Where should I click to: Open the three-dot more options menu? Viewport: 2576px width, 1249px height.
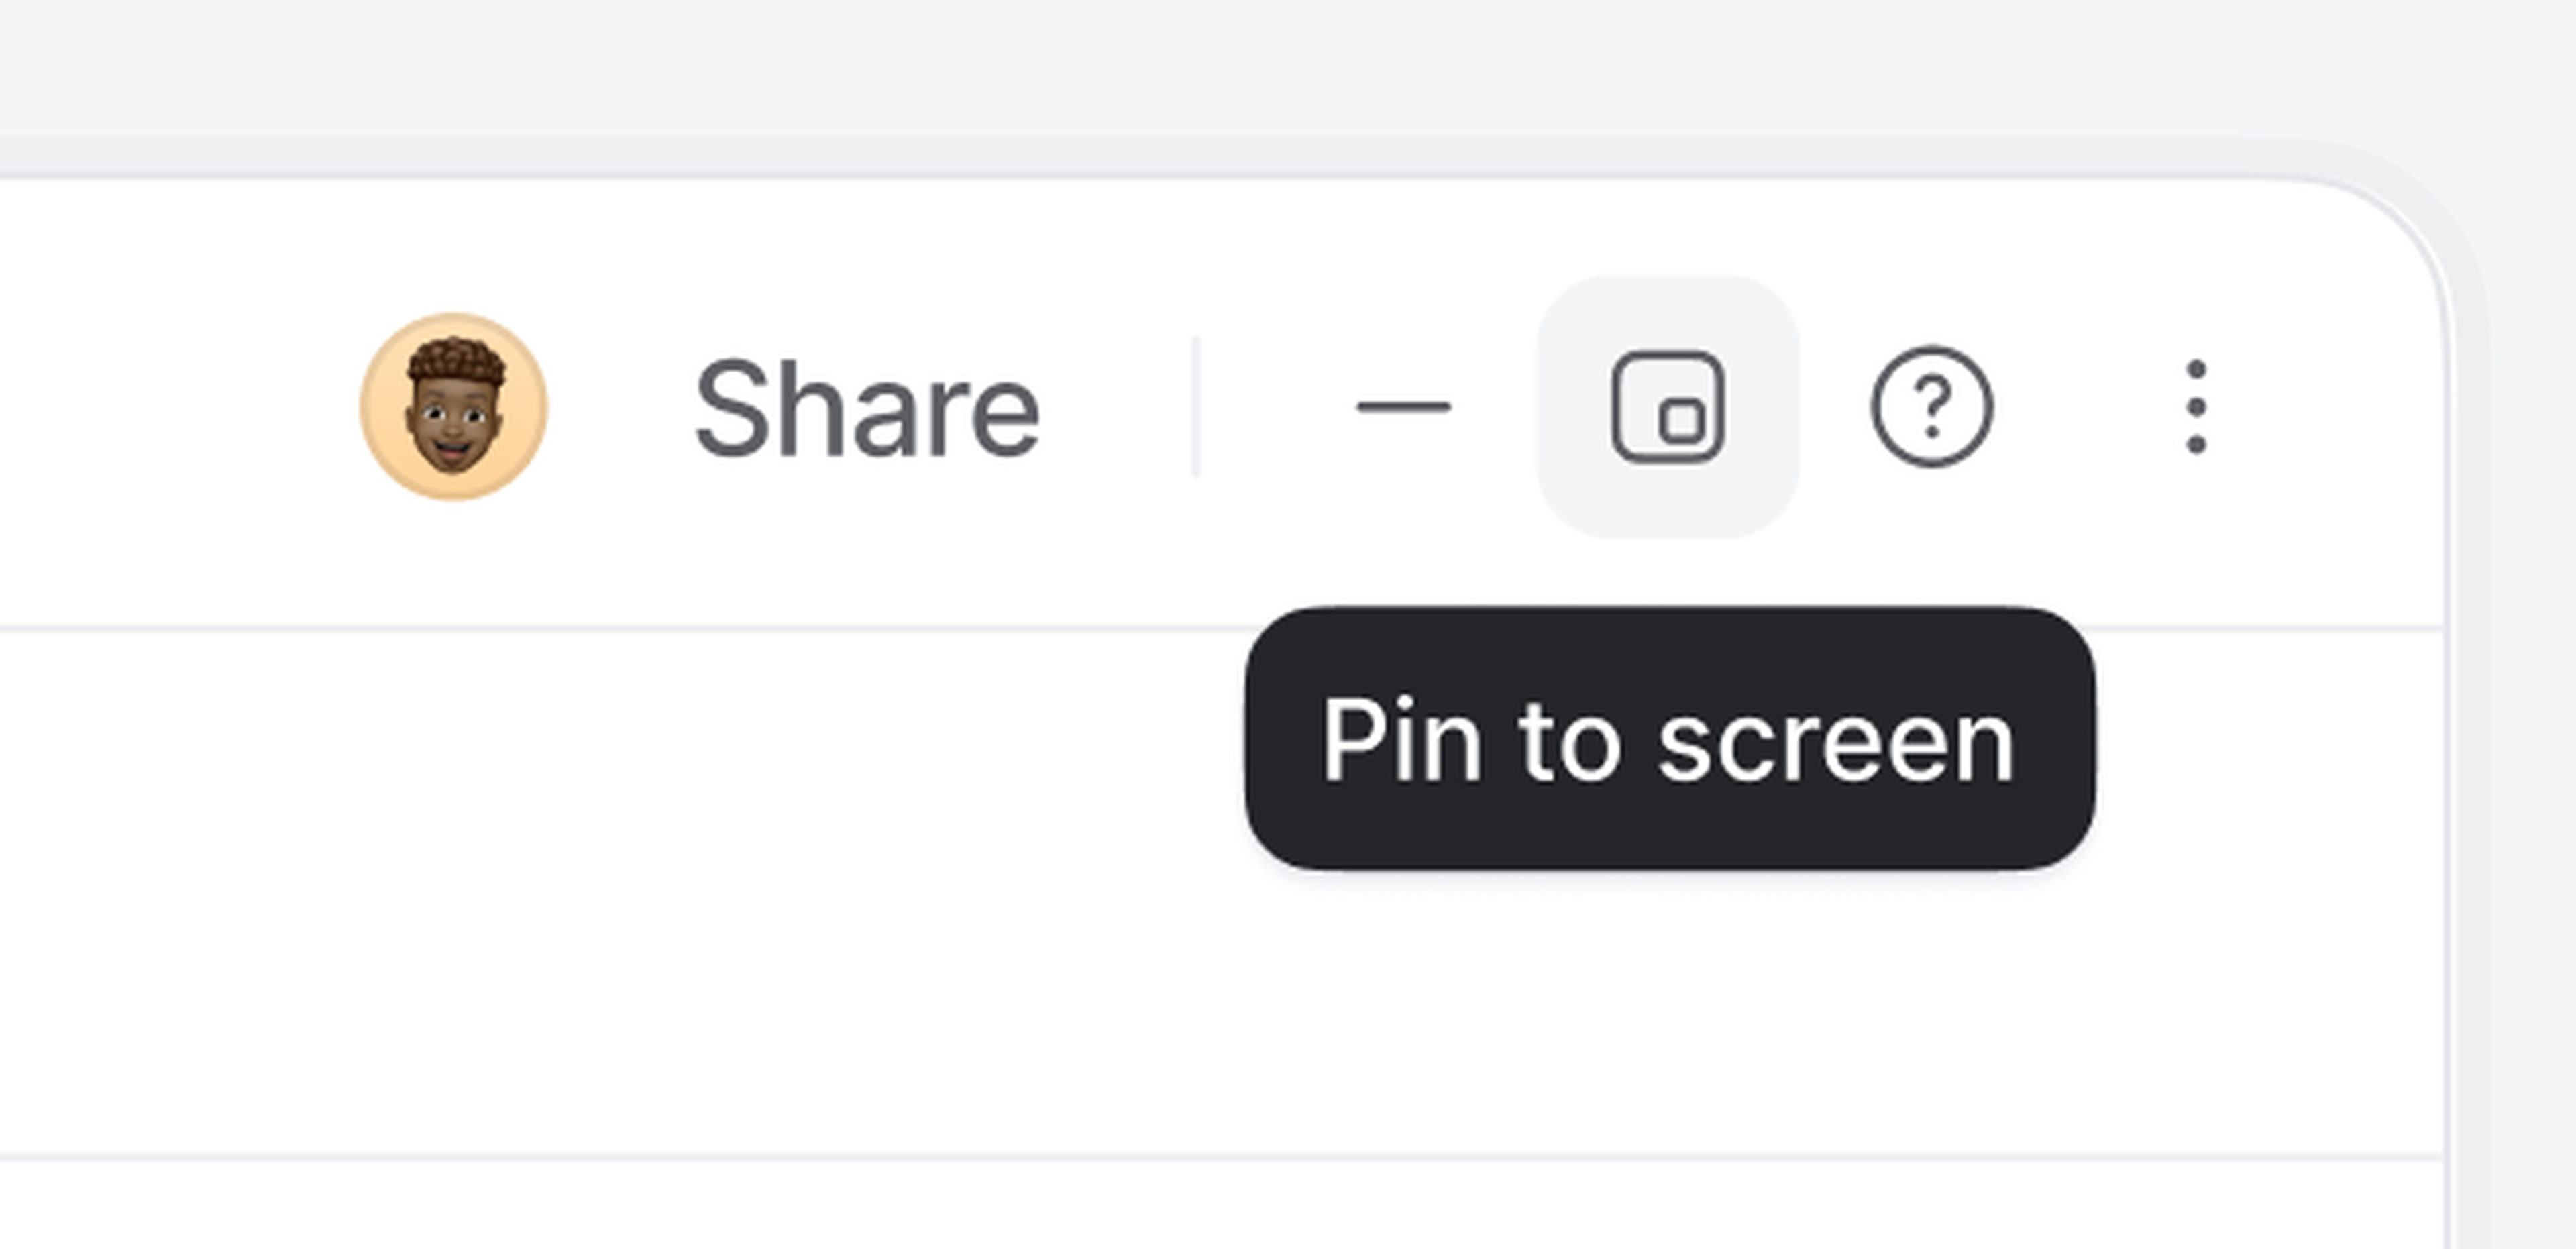point(2196,407)
